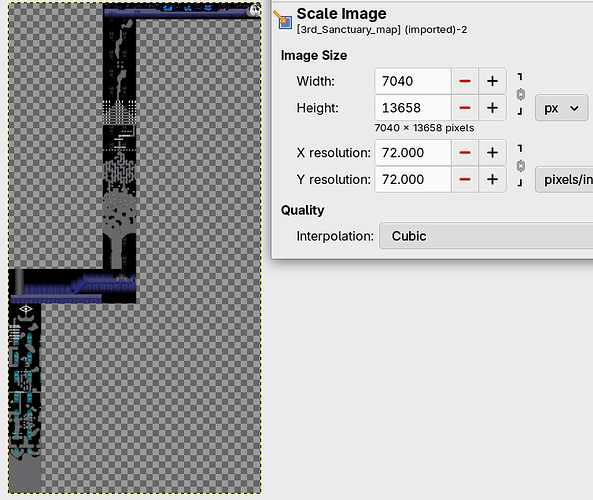Increase the Y resolution with plus button

tap(492, 179)
